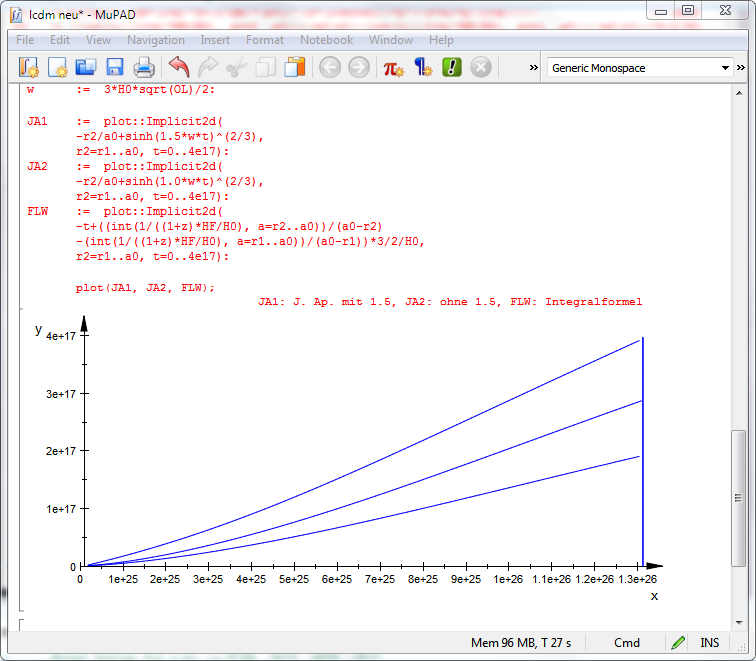Click the vertical scrollbar thumb
Image resolution: width=756 pixels, height=661 pixels.
738,482
